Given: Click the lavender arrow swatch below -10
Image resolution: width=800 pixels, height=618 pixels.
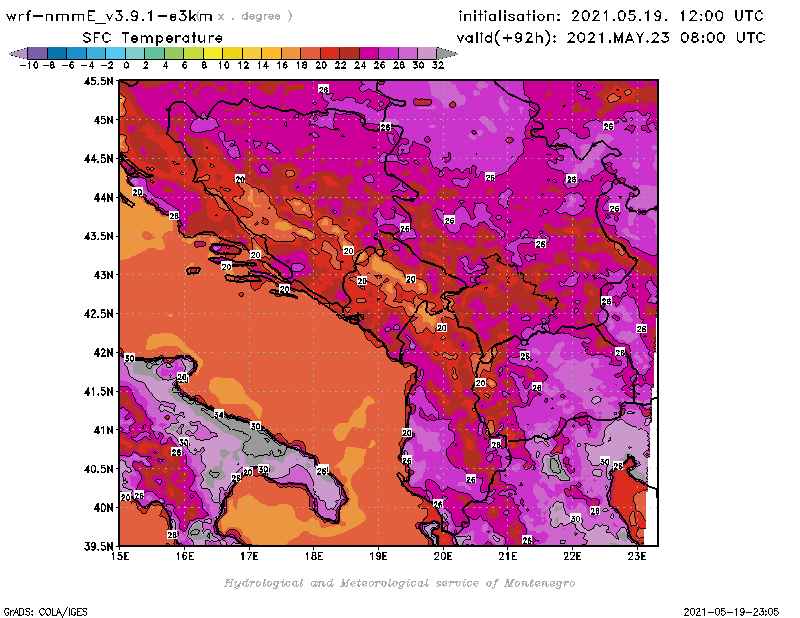Looking at the screenshot, I should pyautogui.click(x=19, y=53).
